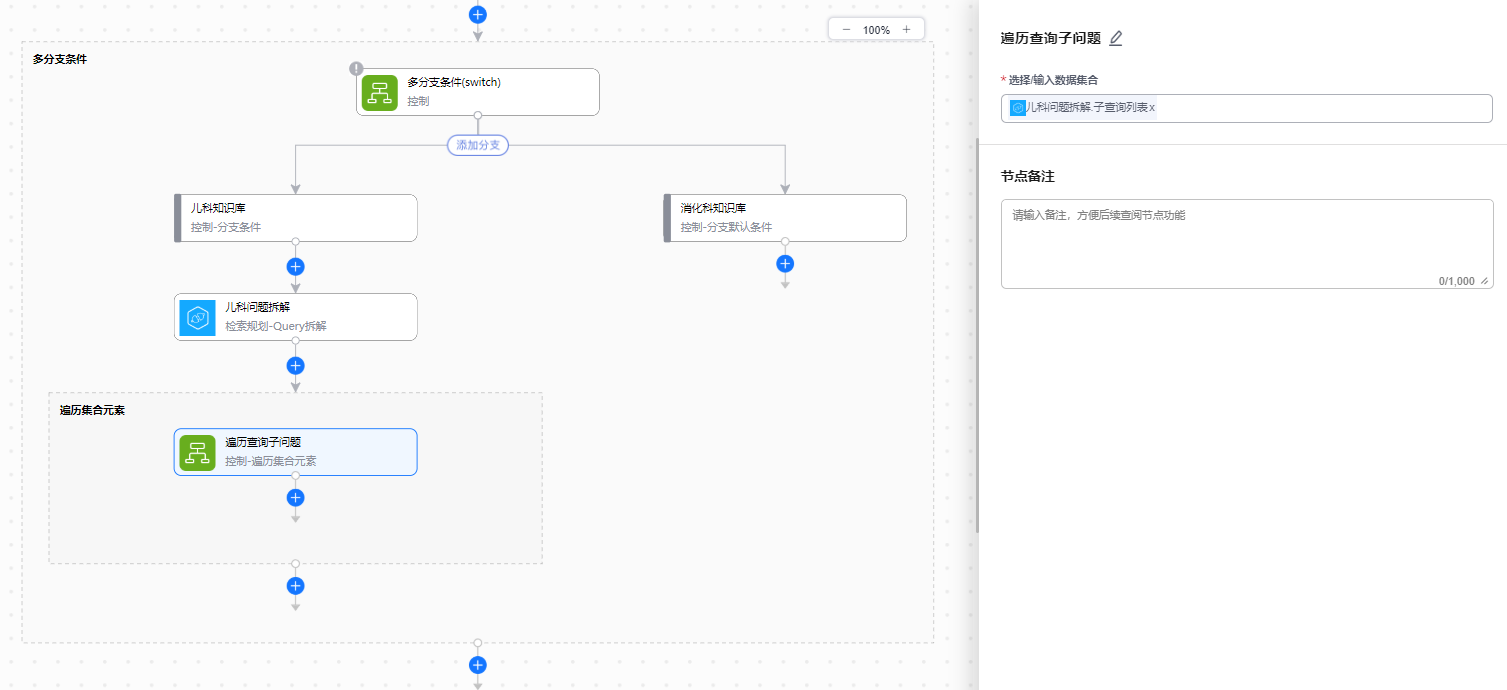
Task: Click 添加分支 to add a branch
Action: (478, 145)
